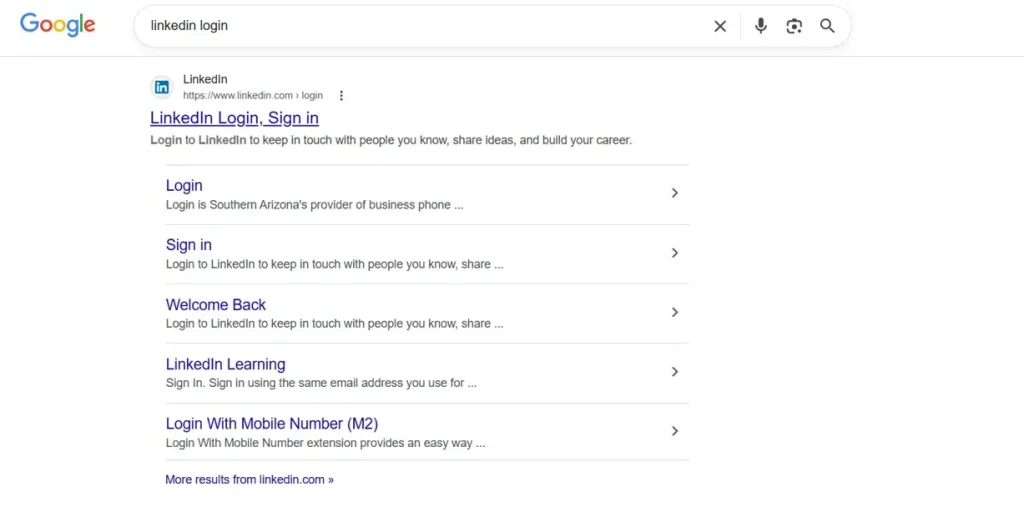Click the chevron on the Welcome Back row

point(675,312)
